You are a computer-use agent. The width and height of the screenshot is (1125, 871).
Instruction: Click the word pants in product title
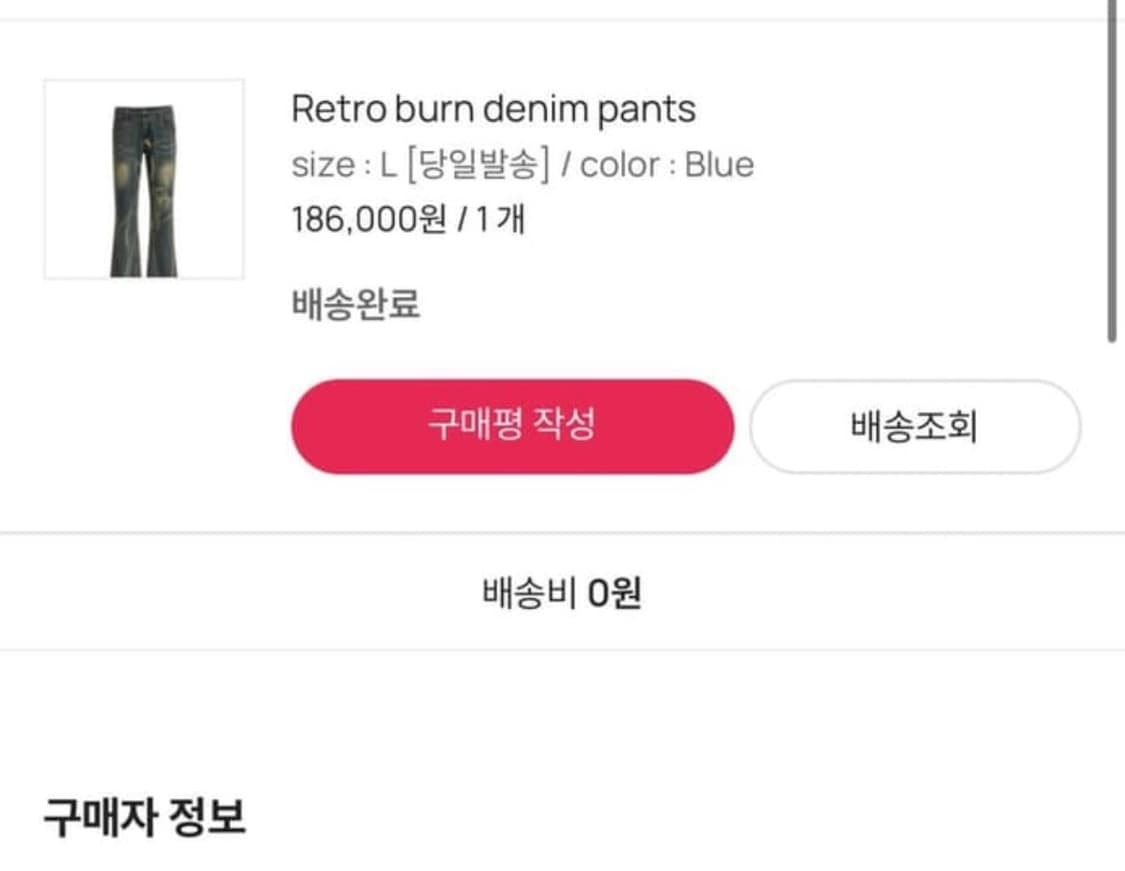(646, 109)
